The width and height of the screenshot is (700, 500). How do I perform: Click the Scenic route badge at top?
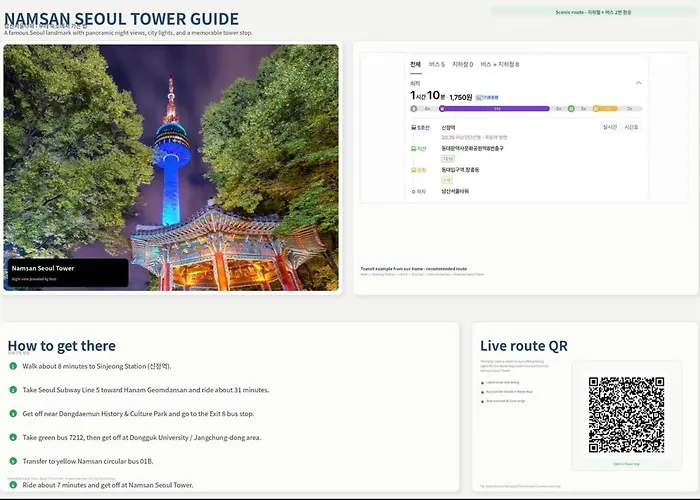[593, 12]
